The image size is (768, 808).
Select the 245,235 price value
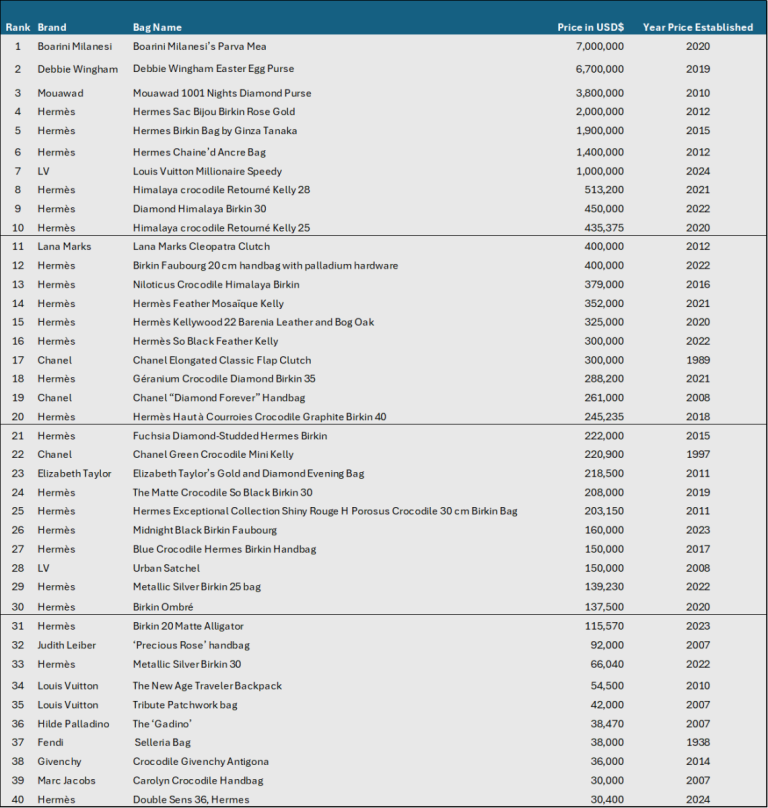[x=604, y=417]
